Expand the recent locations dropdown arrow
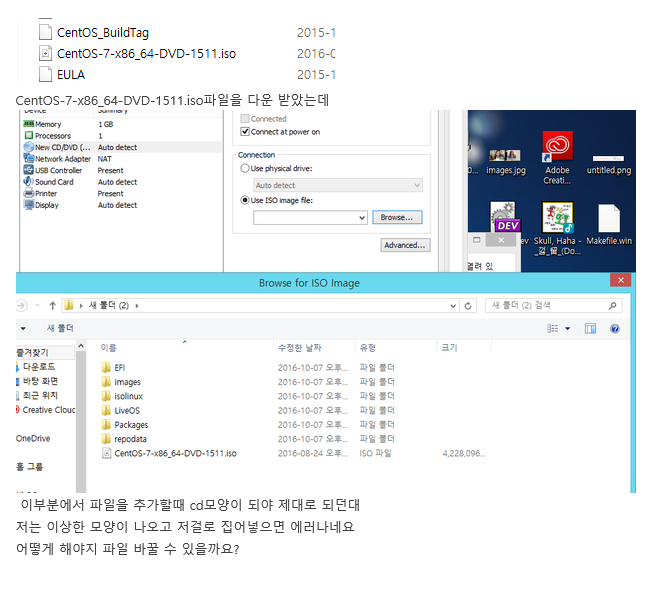This screenshot has width=667, height=596. [37, 305]
